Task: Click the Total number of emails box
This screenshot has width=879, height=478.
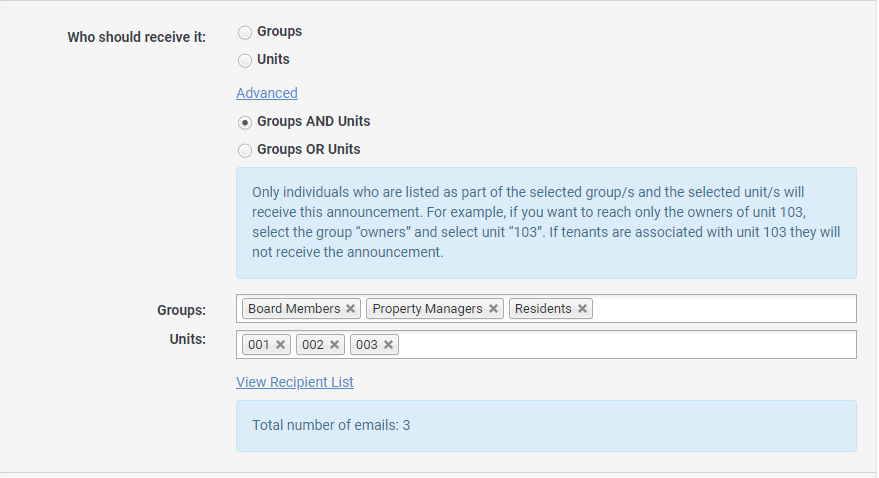Action: tap(546, 426)
